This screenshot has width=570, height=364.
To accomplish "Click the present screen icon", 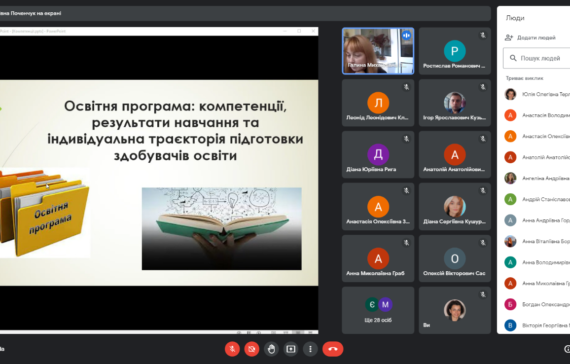I will 291,349.
